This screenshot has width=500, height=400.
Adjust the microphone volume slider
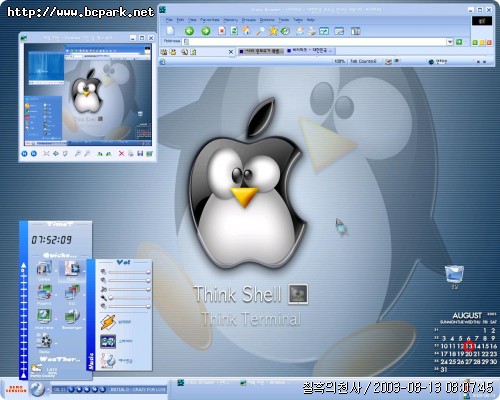129,298
